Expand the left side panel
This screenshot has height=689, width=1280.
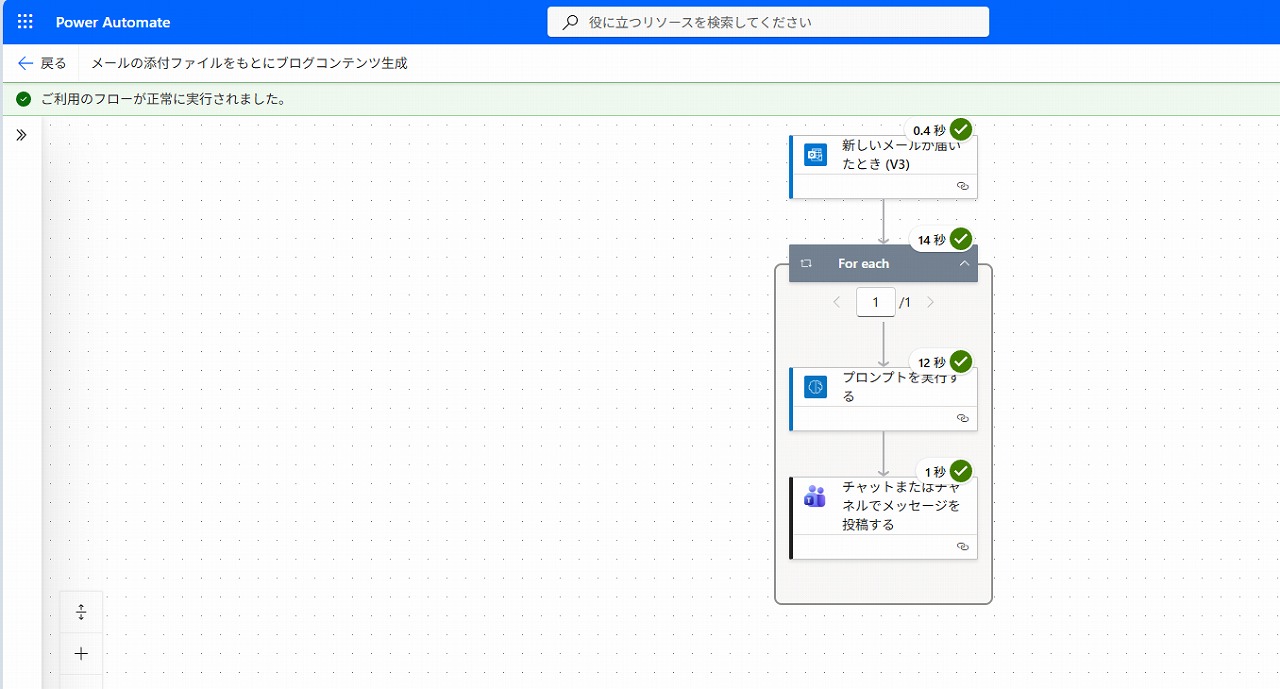(21, 135)
